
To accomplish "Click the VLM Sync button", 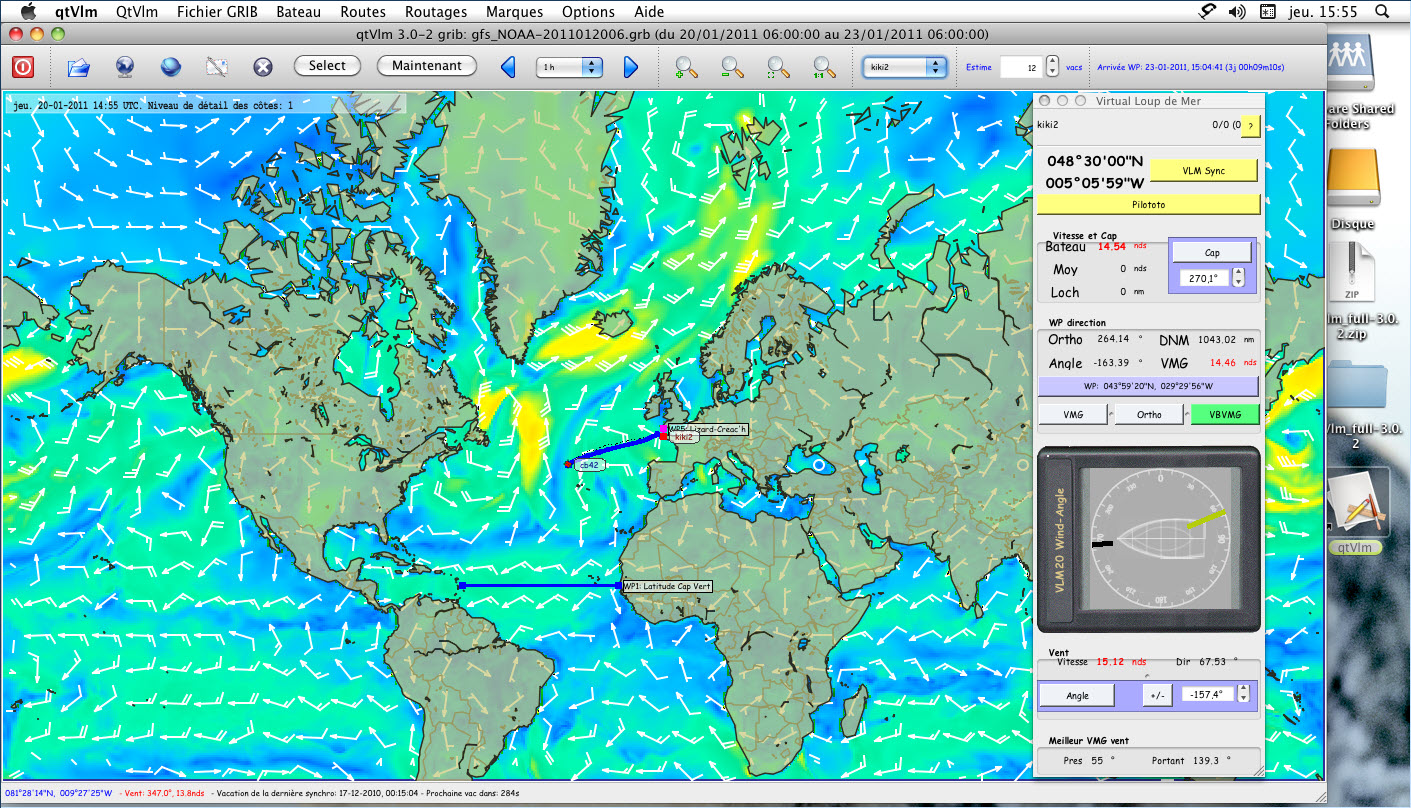I will click(x=1203, y=171).
